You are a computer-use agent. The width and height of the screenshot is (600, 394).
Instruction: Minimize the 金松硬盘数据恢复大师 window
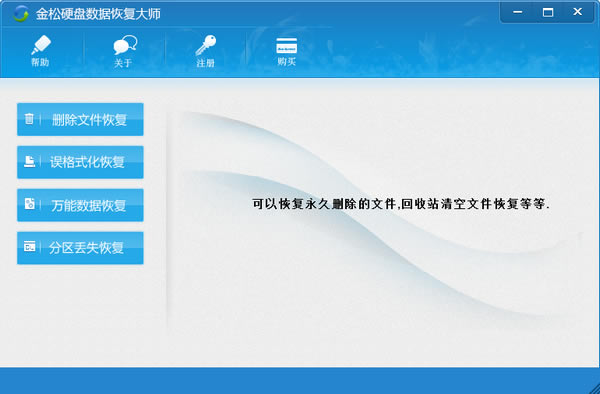pos(518,12)
